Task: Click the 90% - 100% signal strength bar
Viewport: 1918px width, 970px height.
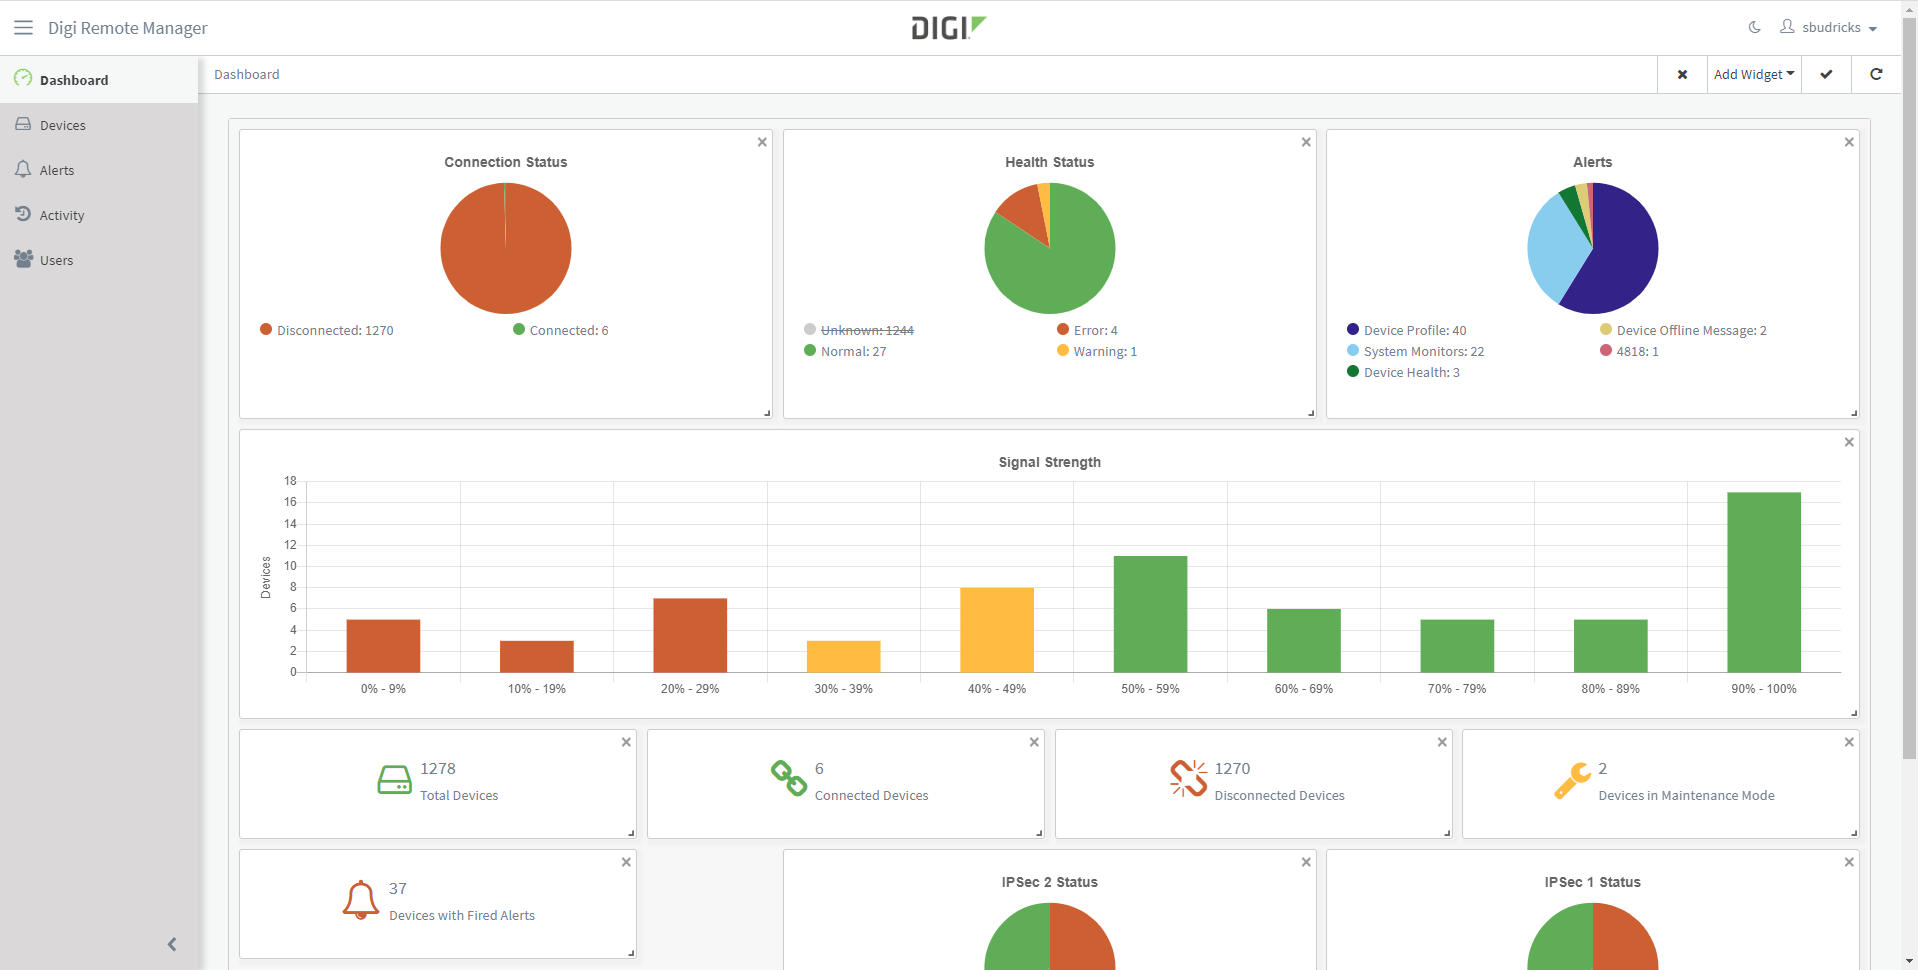Action: (1764, 582)
